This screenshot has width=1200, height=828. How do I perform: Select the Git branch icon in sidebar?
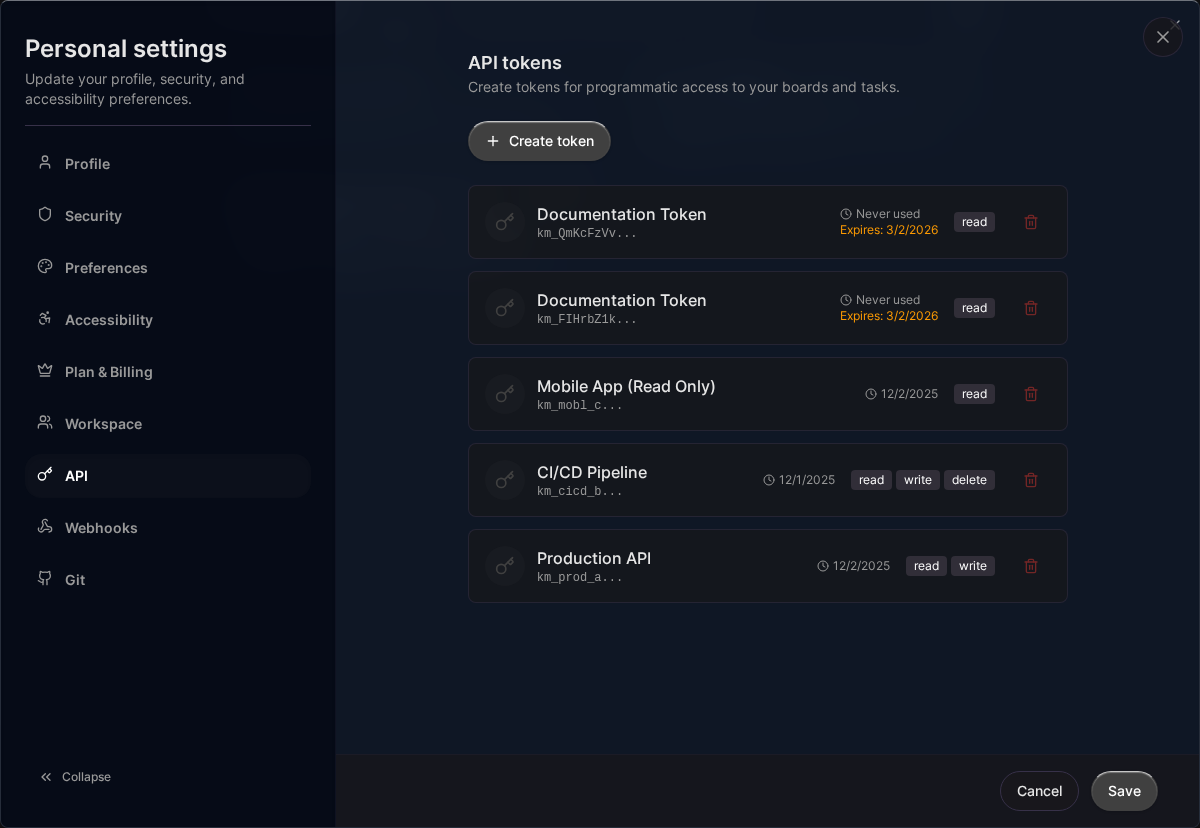(44, 579)
